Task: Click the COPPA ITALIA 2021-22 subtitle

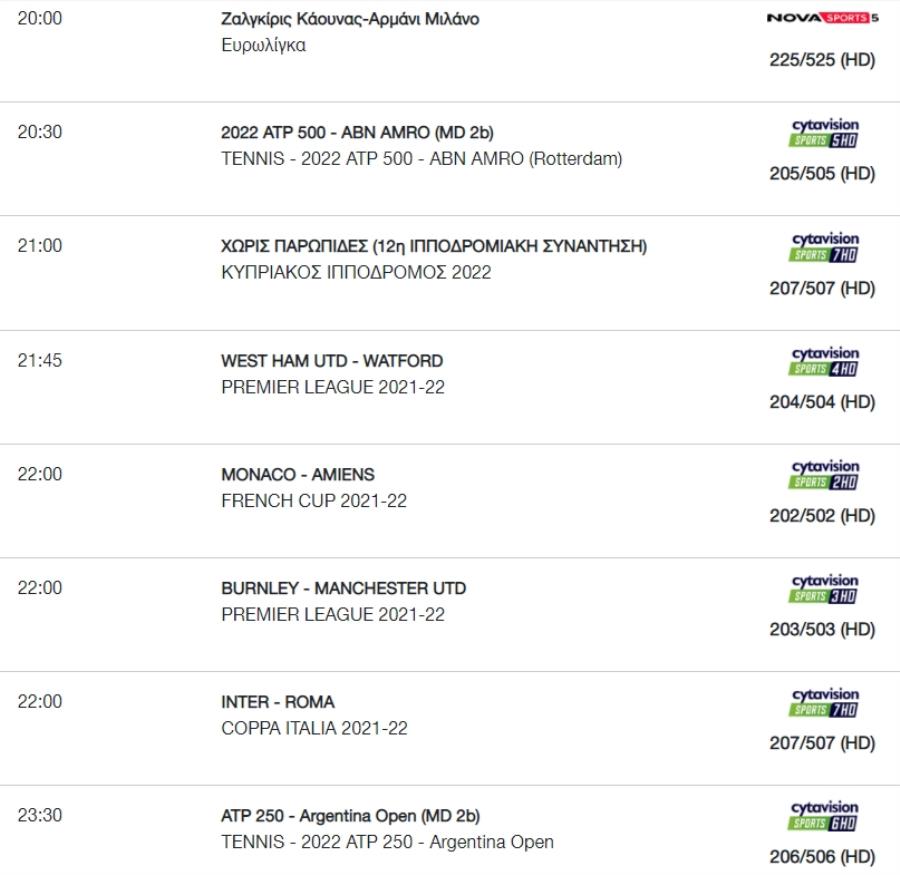Action: pos(314,728)
